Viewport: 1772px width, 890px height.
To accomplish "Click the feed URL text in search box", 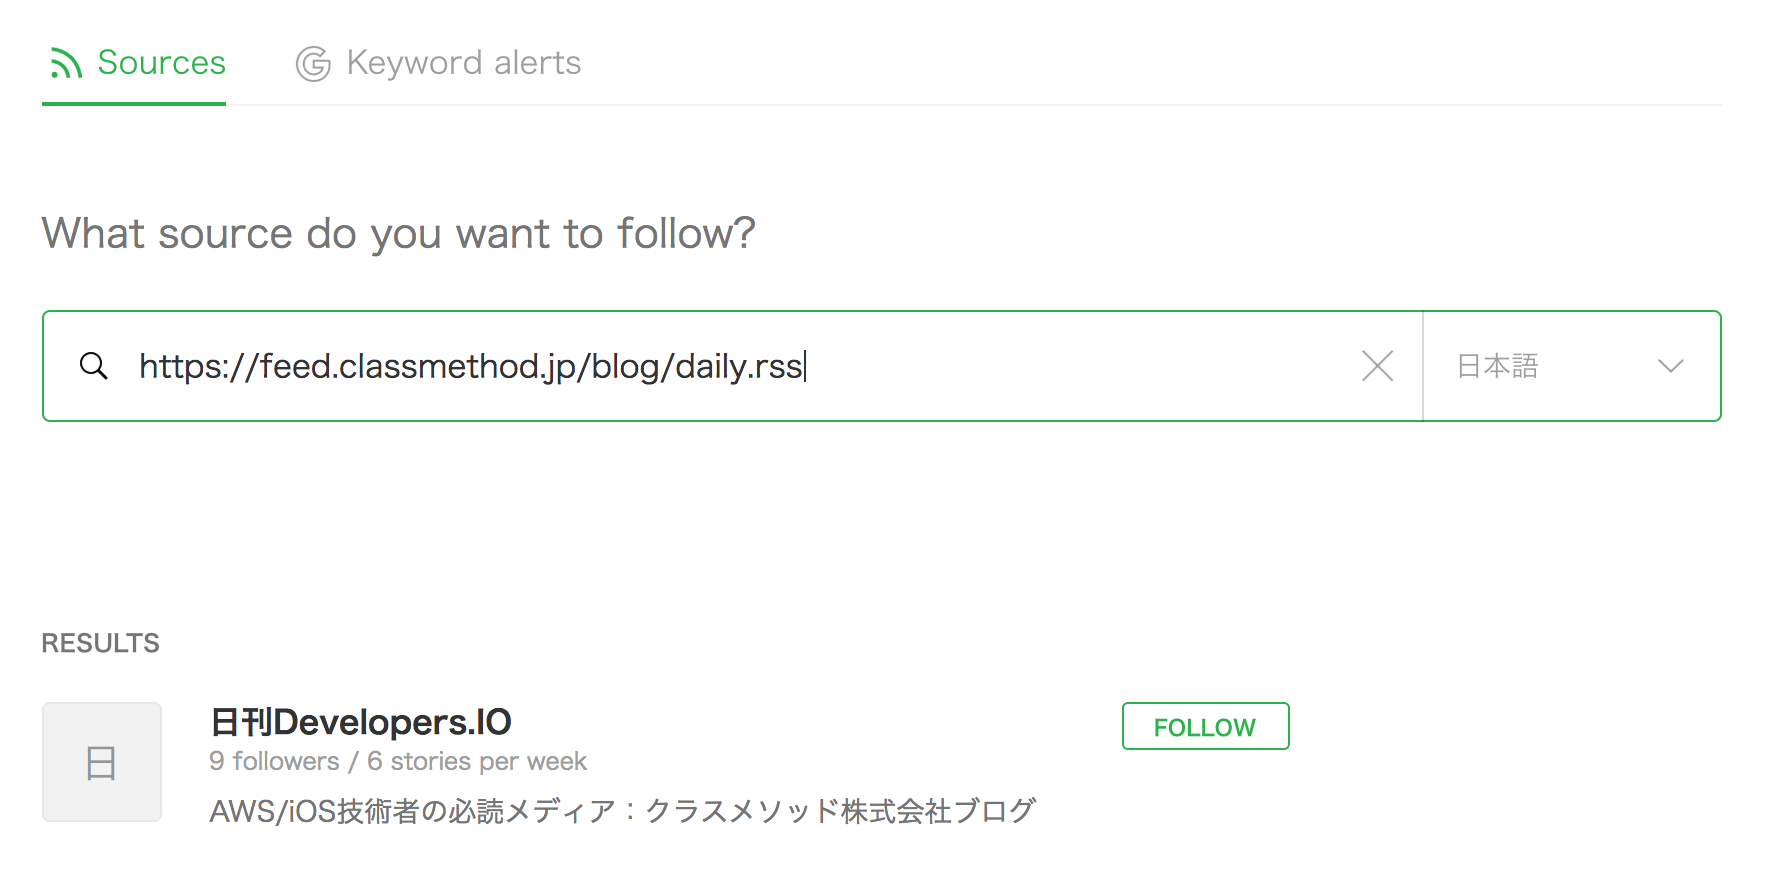I will 470,366.
